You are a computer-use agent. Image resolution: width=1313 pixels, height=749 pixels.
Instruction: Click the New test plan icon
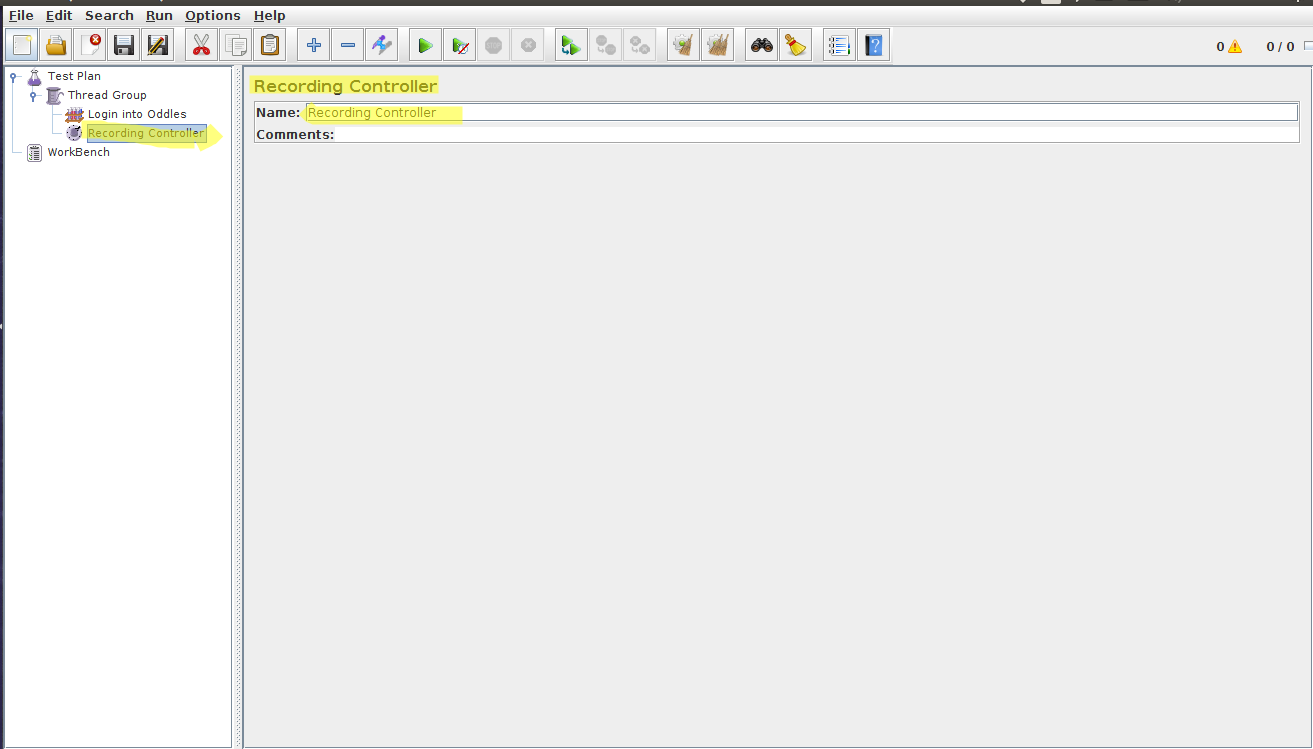(22, 45)
